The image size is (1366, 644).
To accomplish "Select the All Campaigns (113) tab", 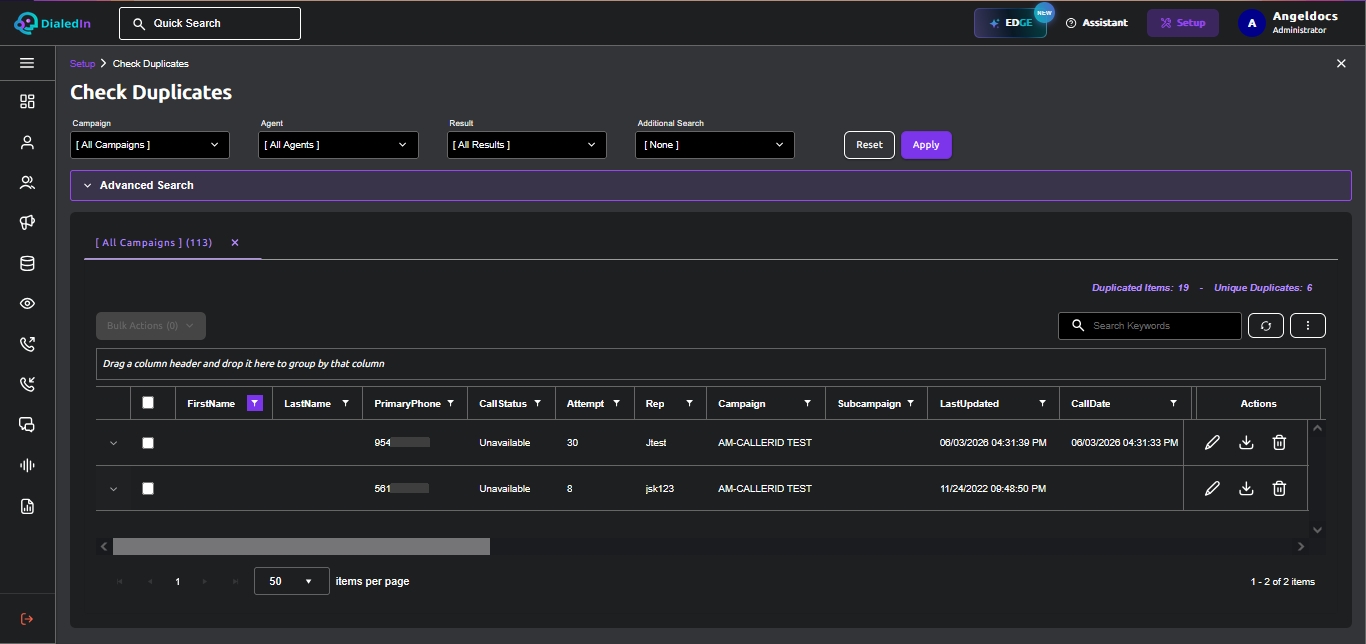I will (x=154, y=243).
